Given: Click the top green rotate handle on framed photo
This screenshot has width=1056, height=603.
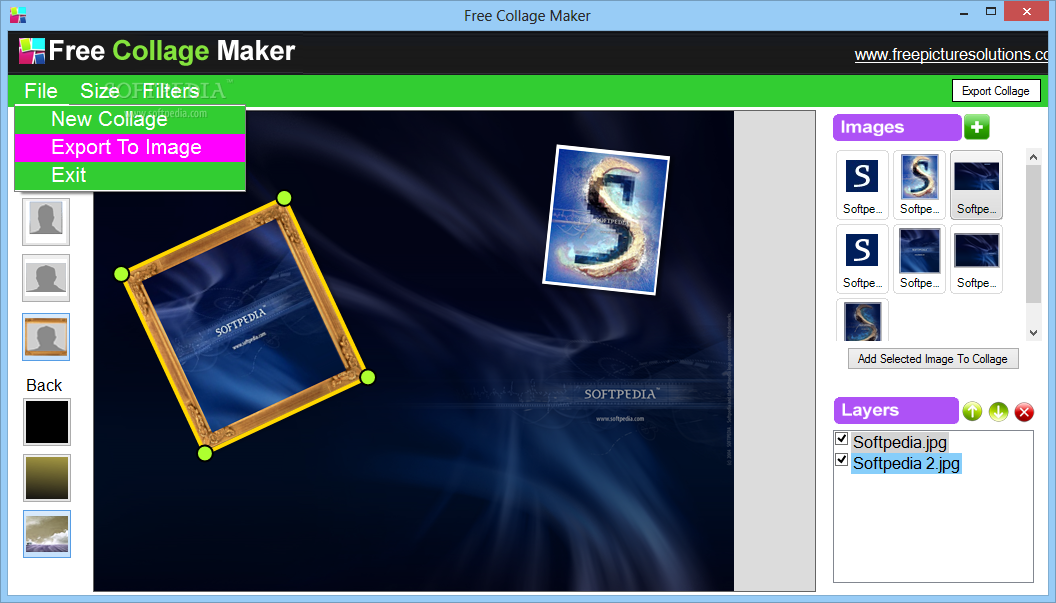Looking at the screenshot, I should click(284, 198).
